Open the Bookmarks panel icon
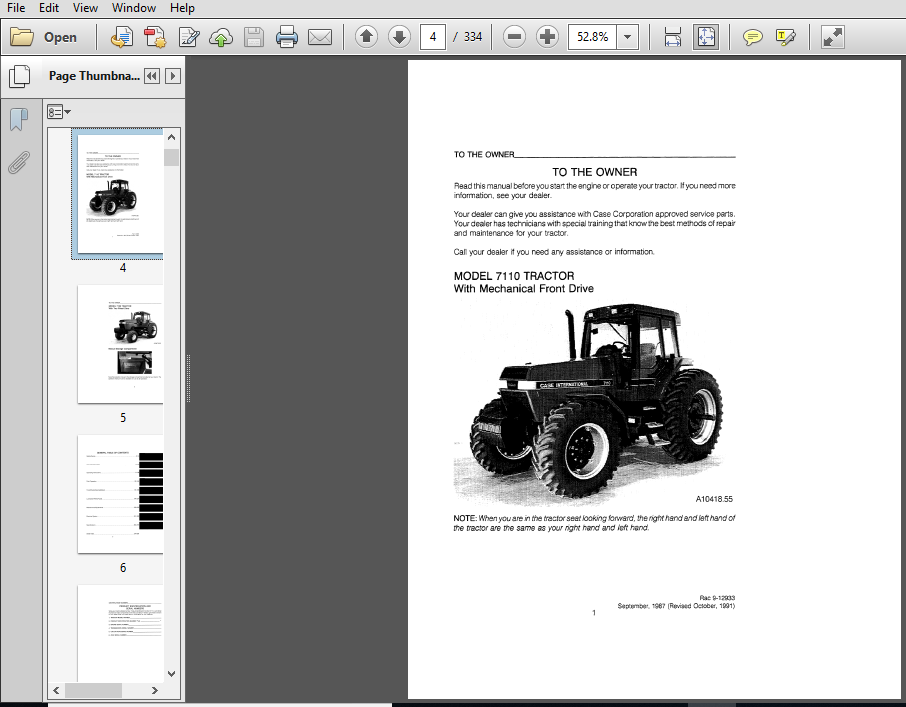This screenshot has height=707, width=906. [19, 119]
